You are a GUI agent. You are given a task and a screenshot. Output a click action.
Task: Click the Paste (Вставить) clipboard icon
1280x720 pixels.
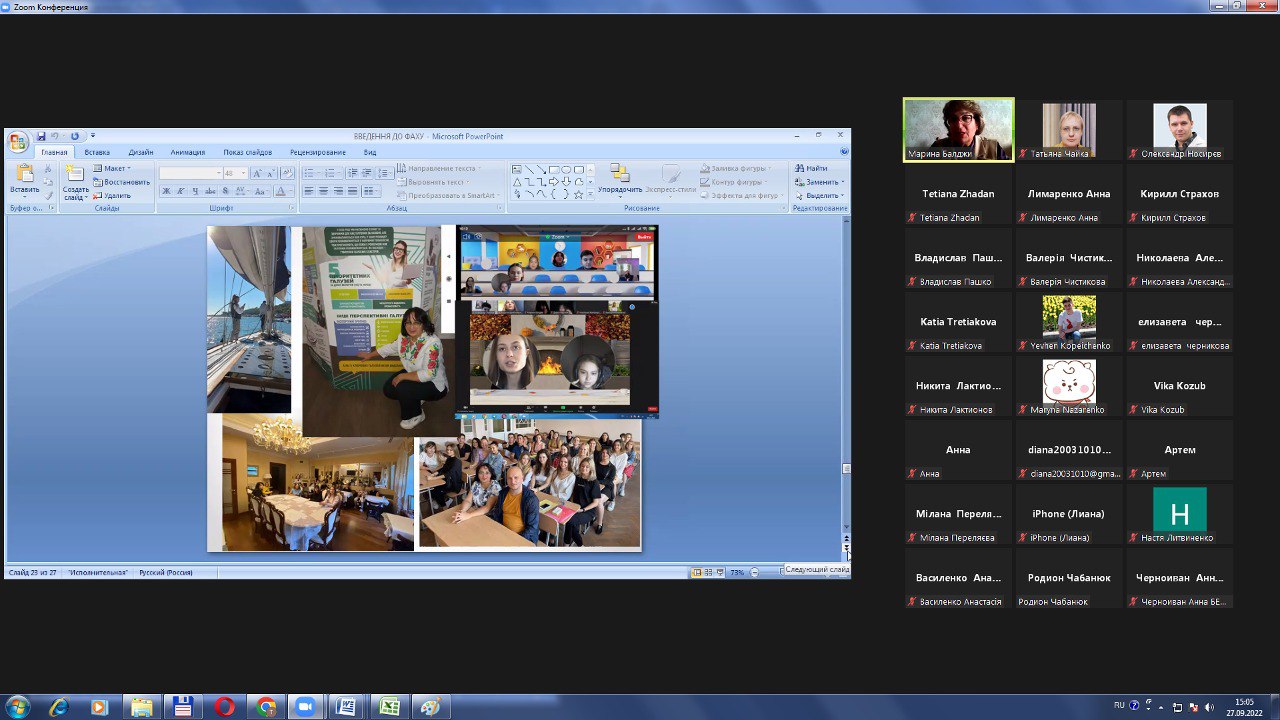click(25, 175)
